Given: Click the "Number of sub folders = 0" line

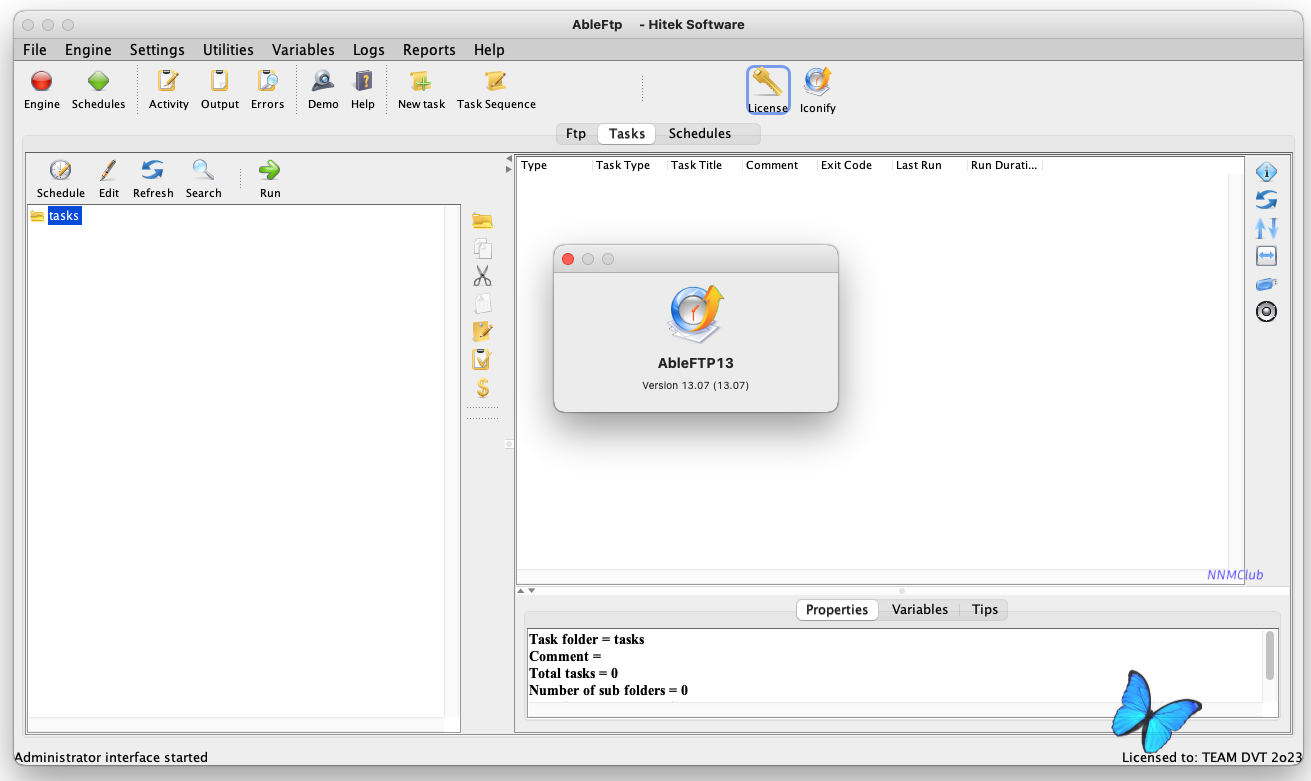Looking at the screenshot, I should coord(608,690).
